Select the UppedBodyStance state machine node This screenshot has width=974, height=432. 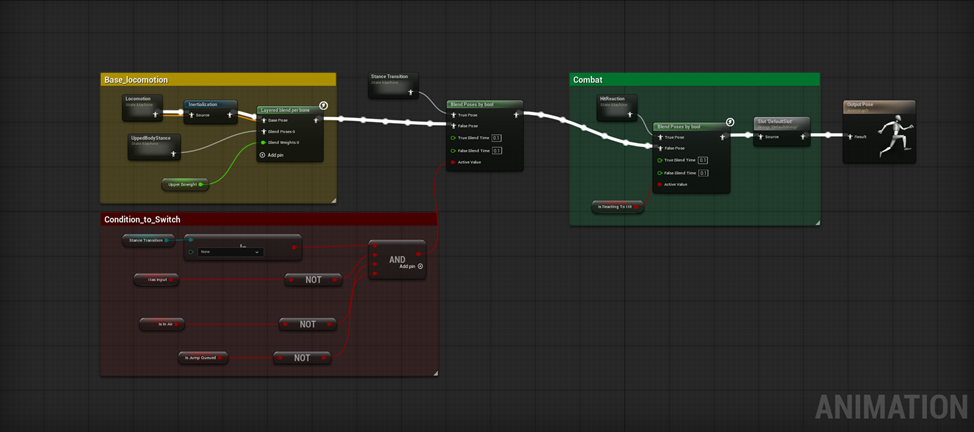tap(154, 146)
